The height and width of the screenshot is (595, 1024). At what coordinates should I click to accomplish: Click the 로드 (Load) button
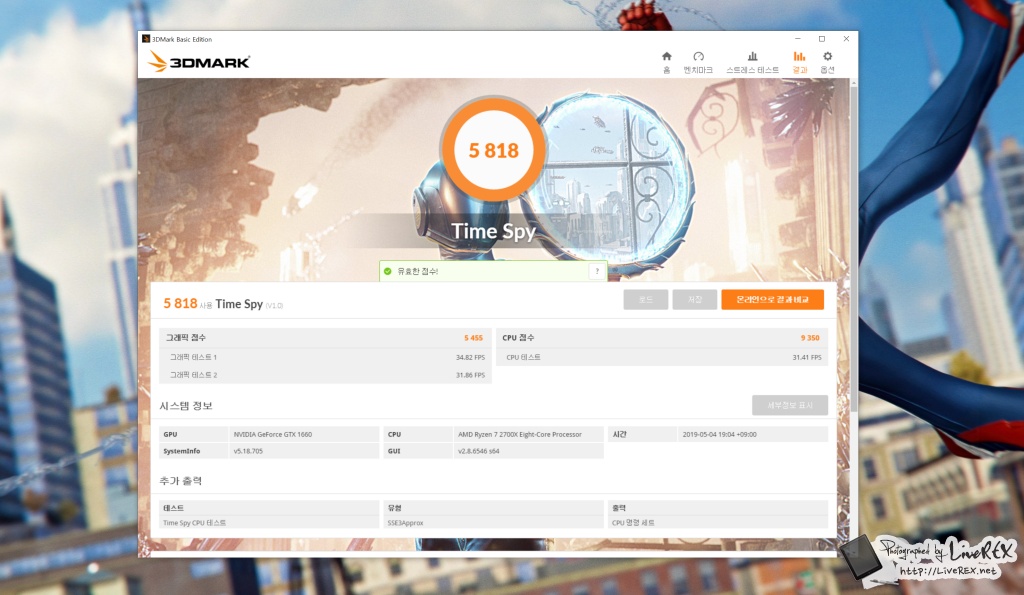[x=645, y=299]
